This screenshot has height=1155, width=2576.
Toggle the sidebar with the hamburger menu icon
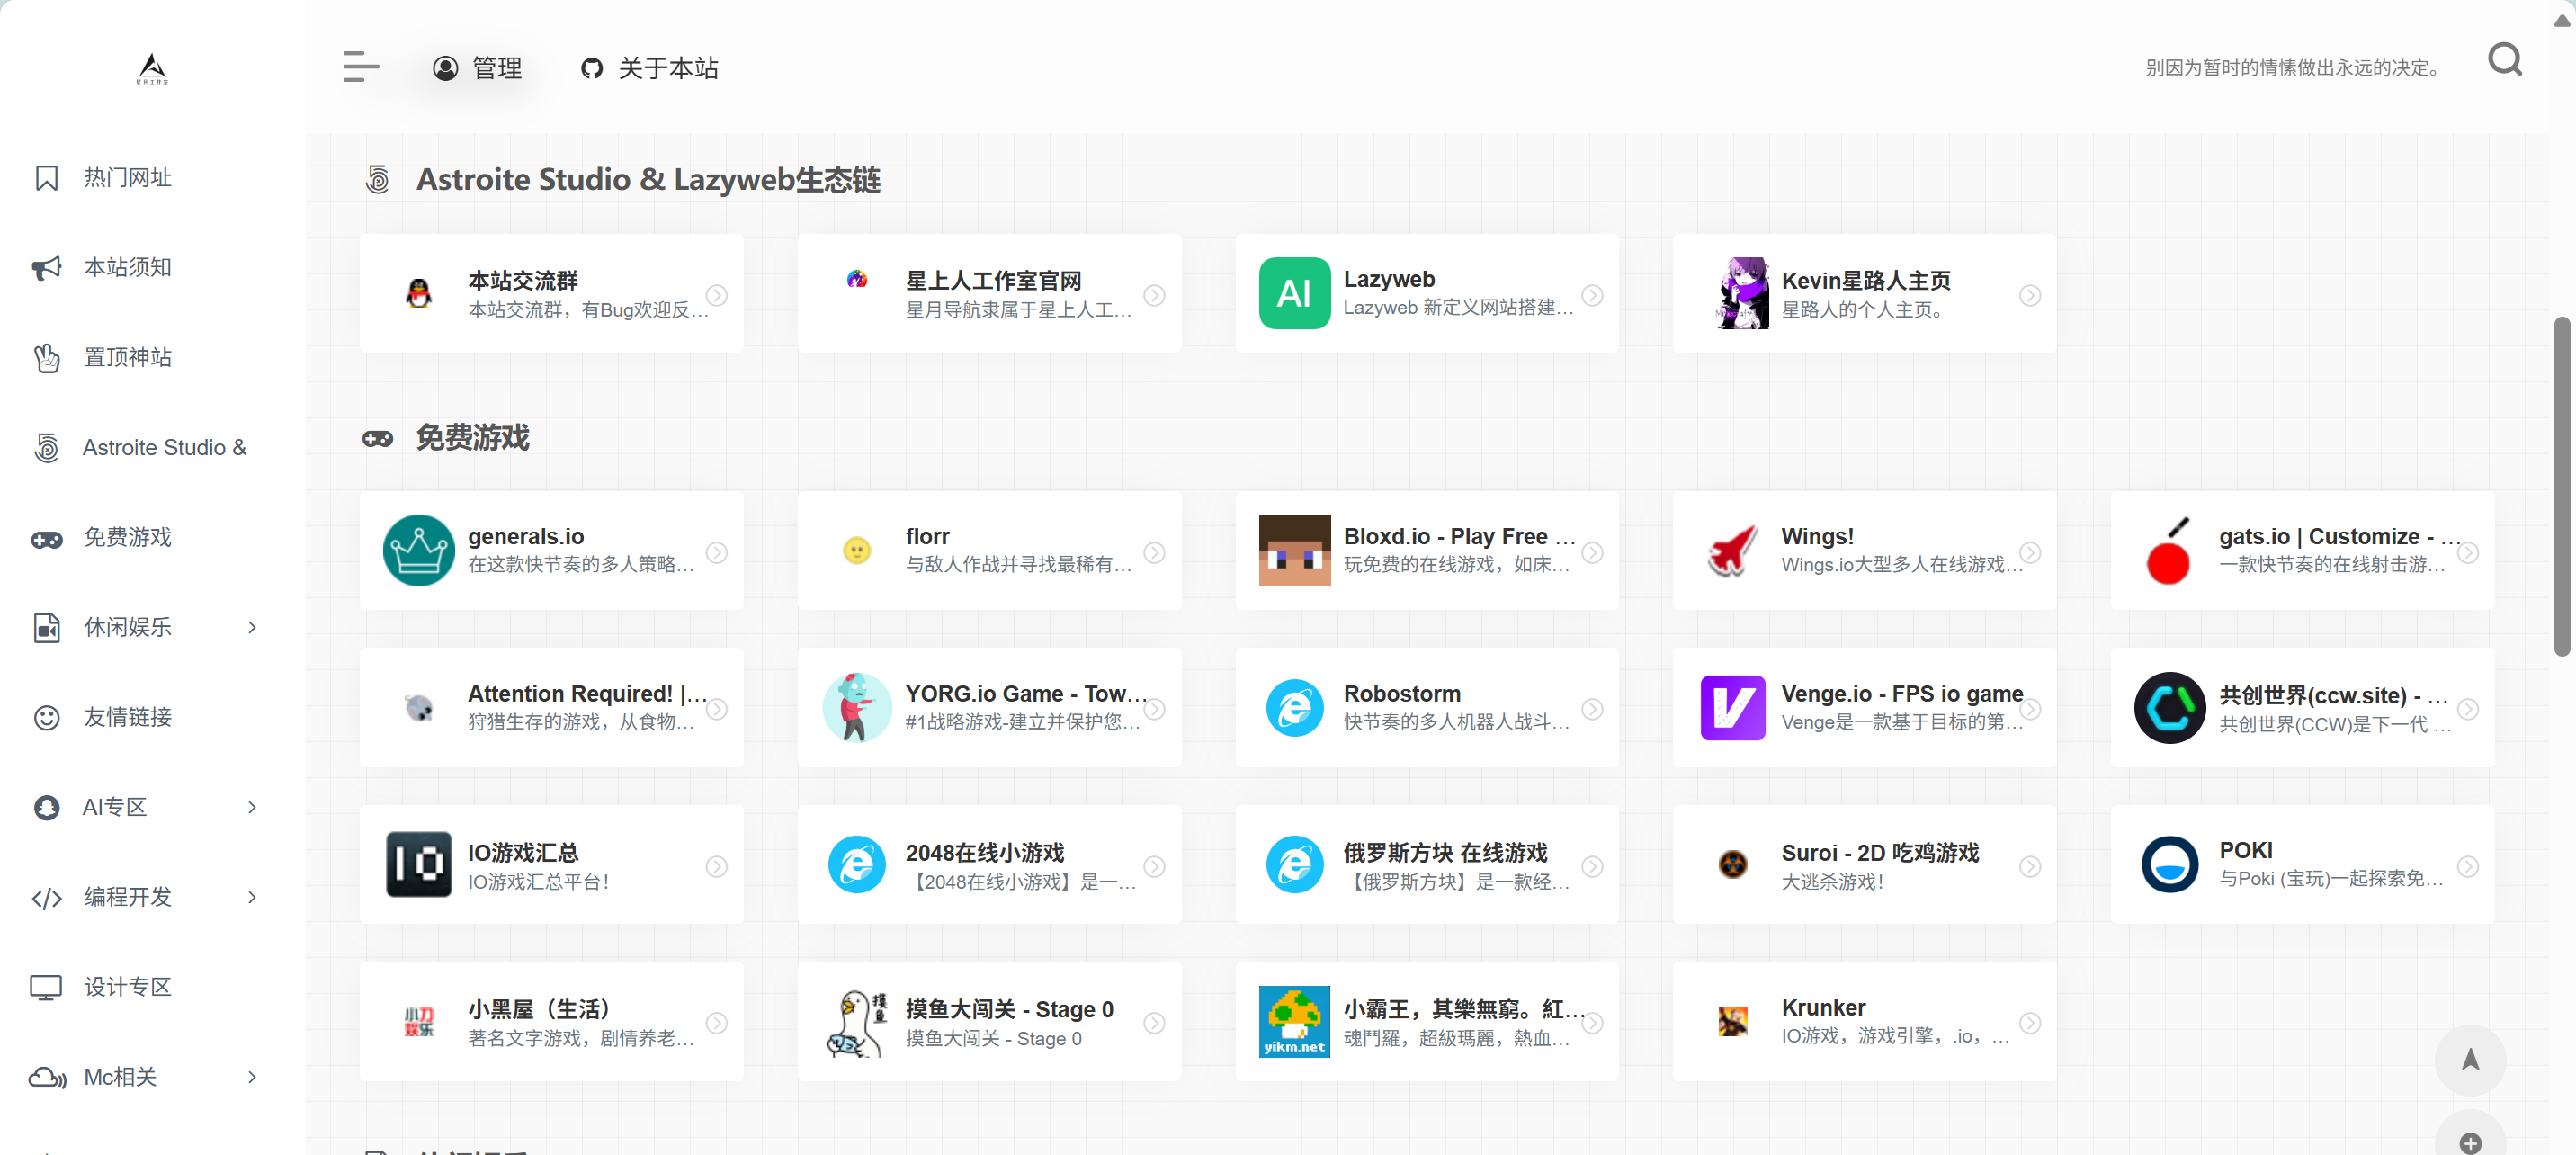[x=361, y=66]
